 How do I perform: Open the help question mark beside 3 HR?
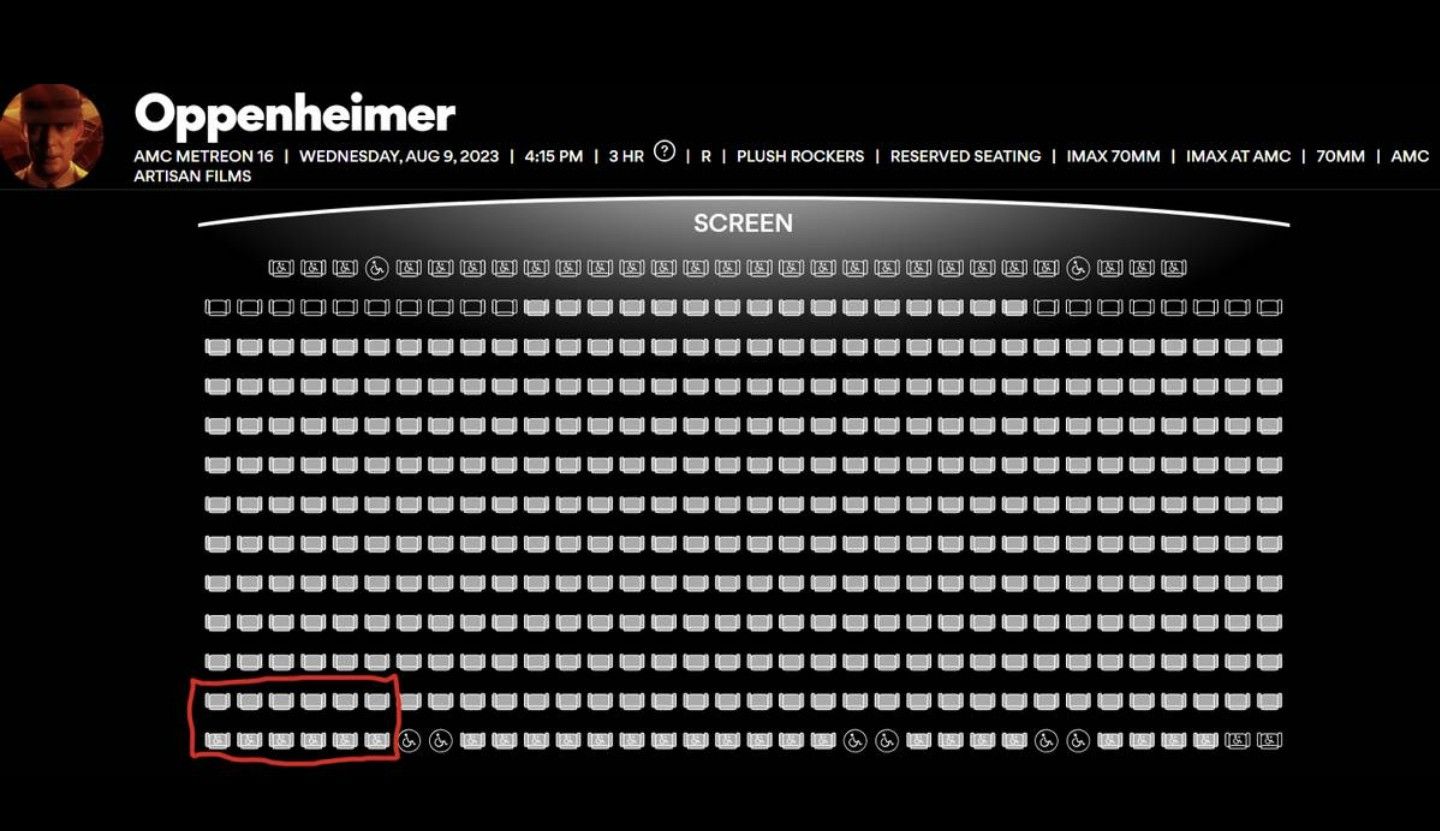[x=664, y=152]
